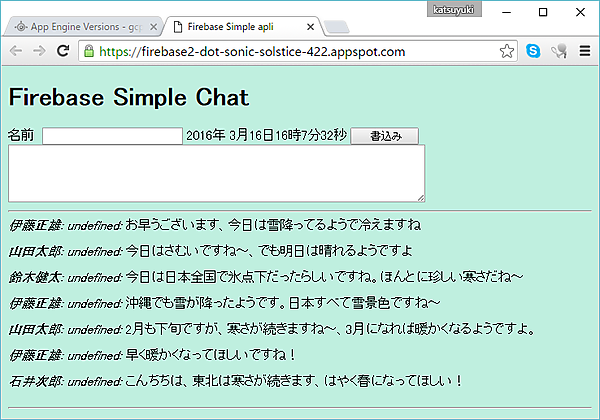Close the App Engine Versions tab

[153, 27]
